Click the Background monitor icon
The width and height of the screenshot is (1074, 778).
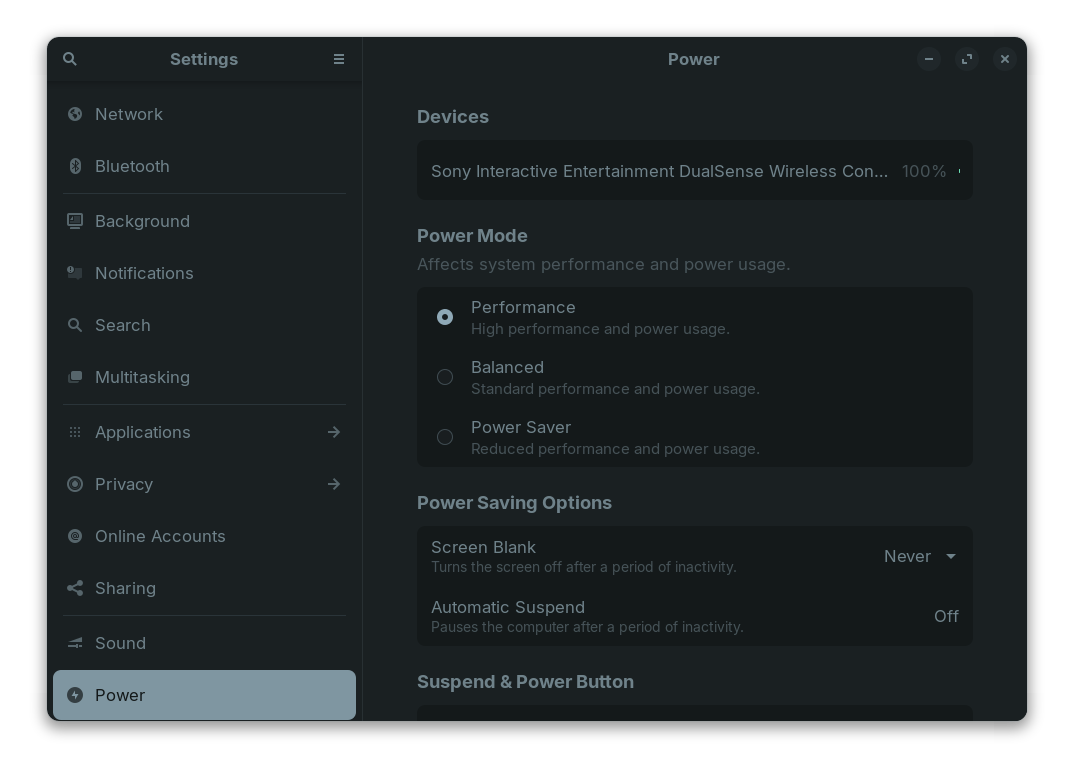pos(75,221)
